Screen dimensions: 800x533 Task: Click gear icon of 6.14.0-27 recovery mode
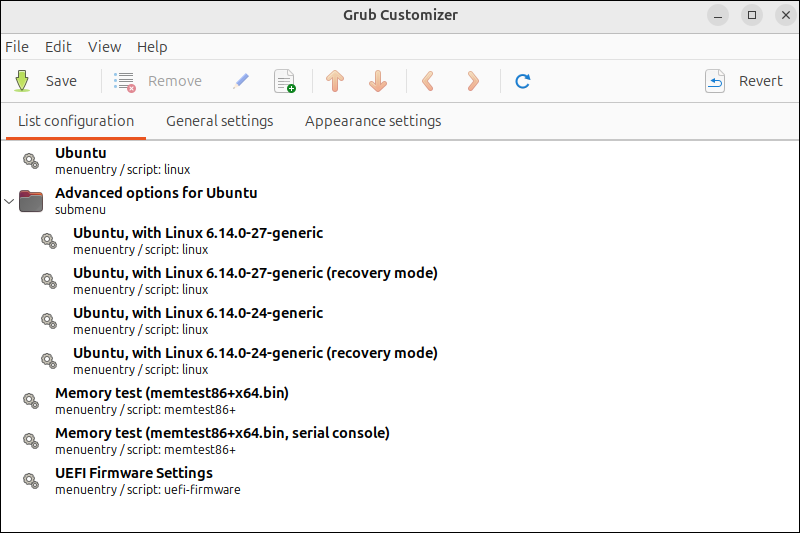coord(49,281)
